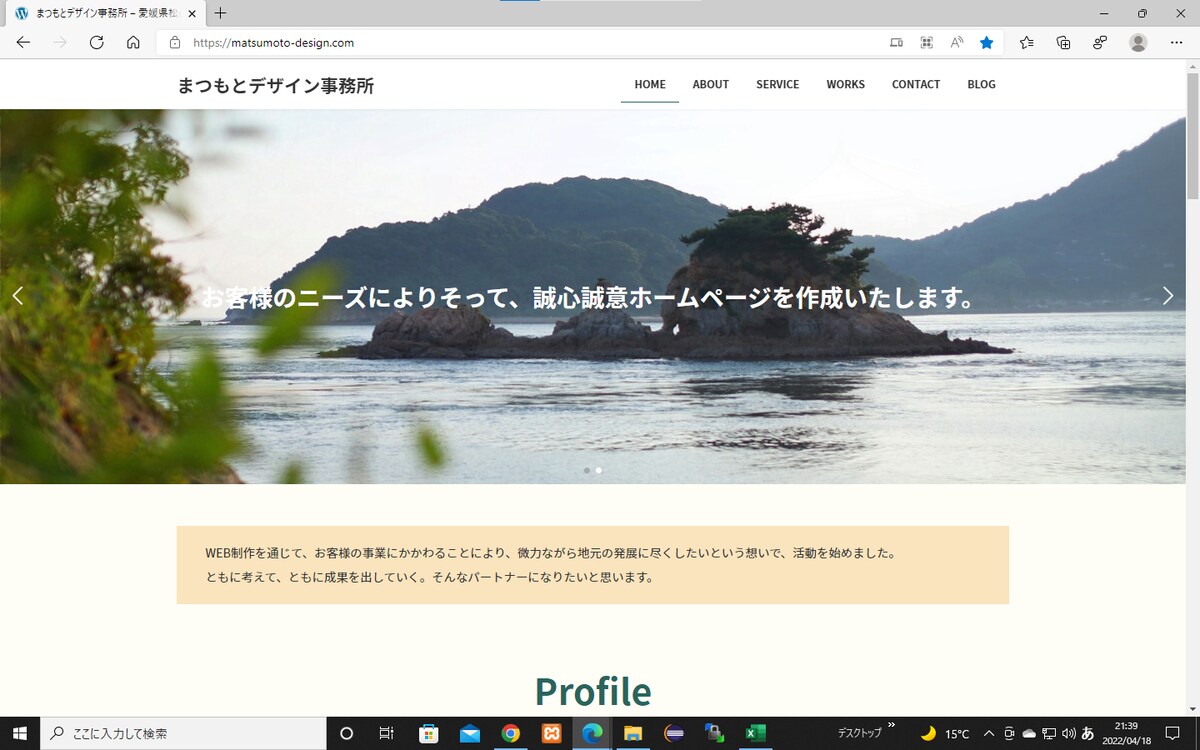Image resolution: width=1200 pixels, height=750 pixels.
Task: Open Cortana from the taskbar
Action: tap(347, 733)
